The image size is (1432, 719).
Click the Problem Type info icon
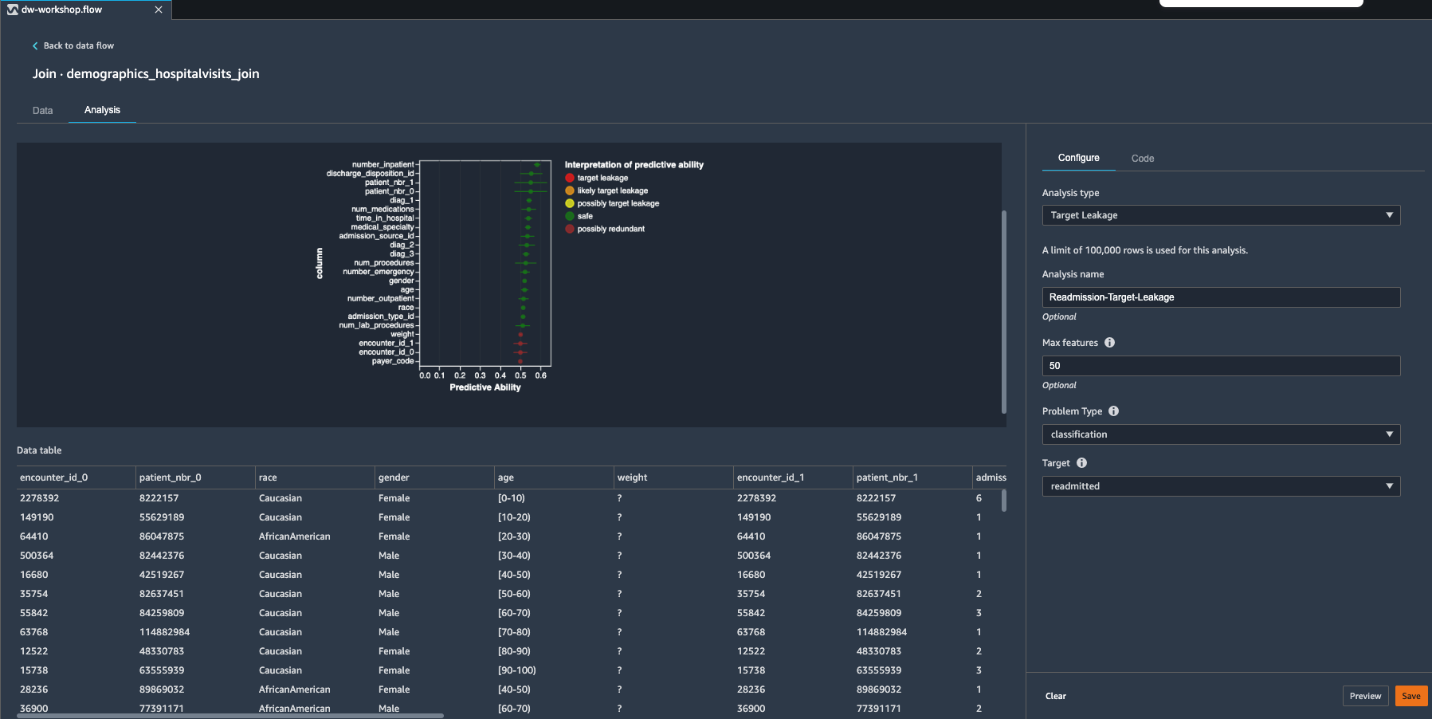tap(1114, 411)
